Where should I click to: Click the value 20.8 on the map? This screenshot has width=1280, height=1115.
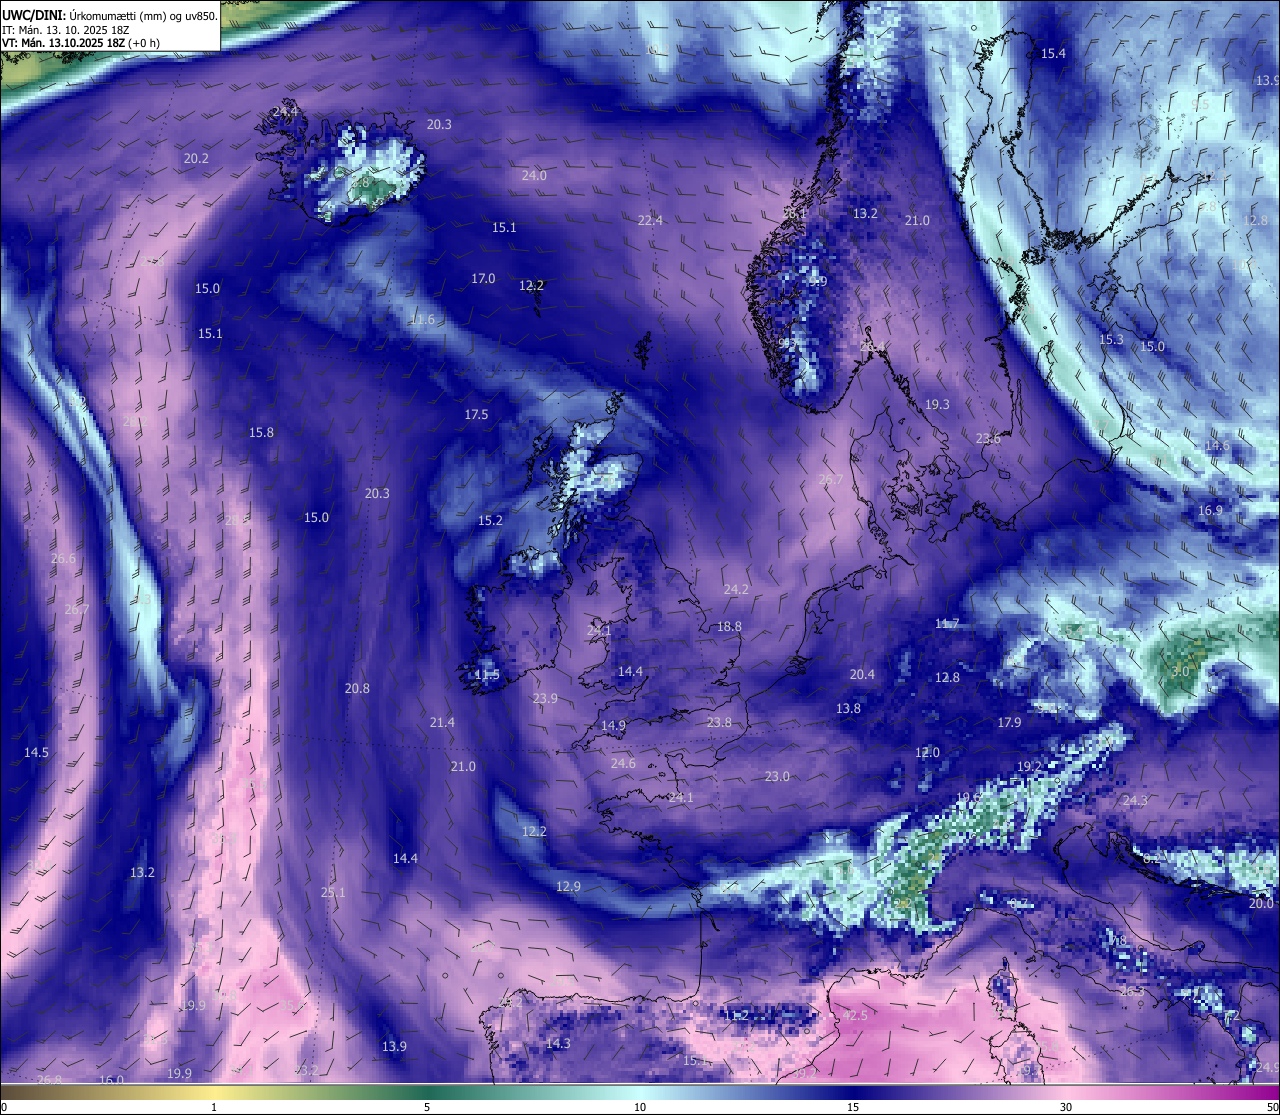(x=357, y=689)
